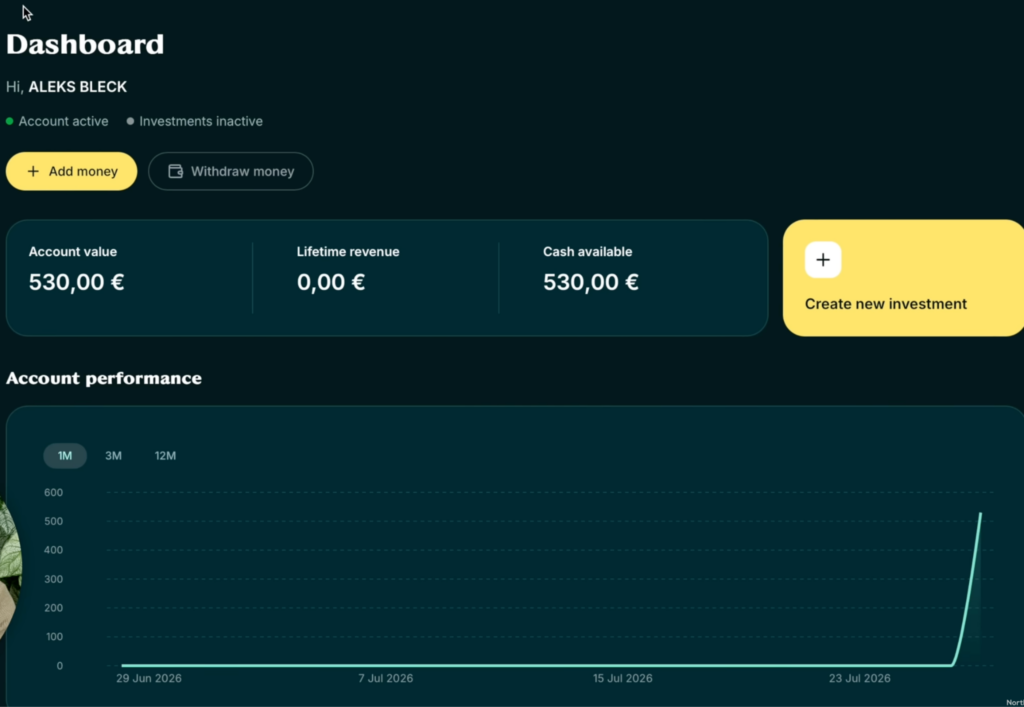
Task: Switch the chart to the 12M range
Action: point(165,456)
